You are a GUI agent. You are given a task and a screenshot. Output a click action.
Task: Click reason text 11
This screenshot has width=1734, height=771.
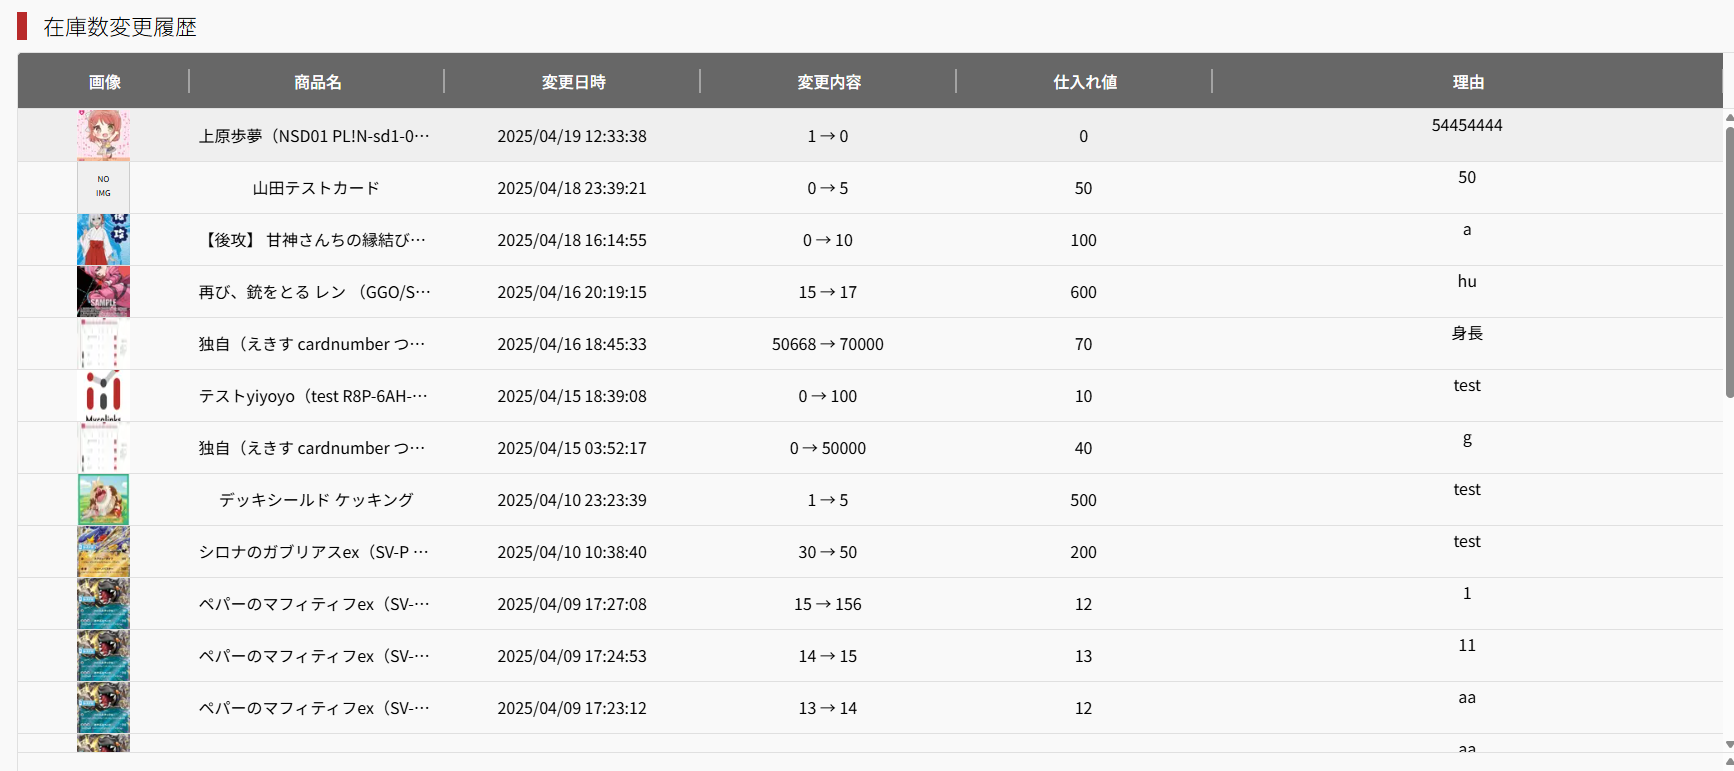(x=1467, y=645)
